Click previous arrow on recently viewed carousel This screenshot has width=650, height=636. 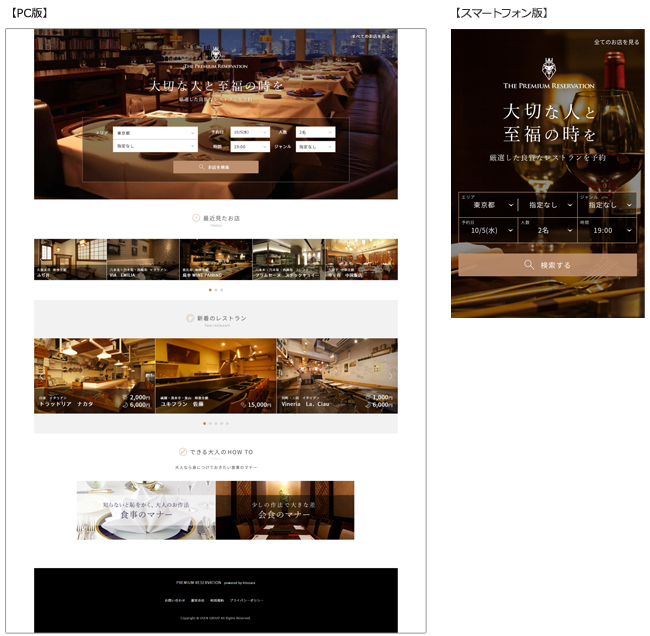click(41, 260)
